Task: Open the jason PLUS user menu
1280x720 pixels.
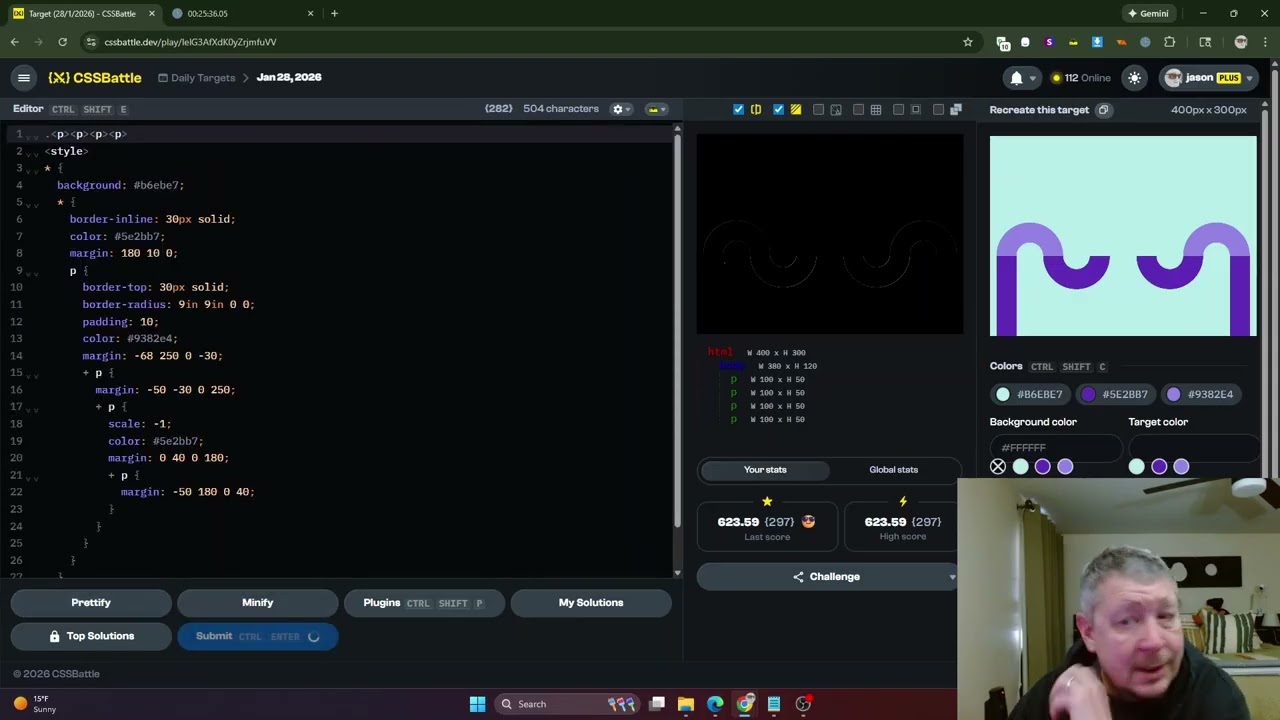Action: (x=1209, y=78)
